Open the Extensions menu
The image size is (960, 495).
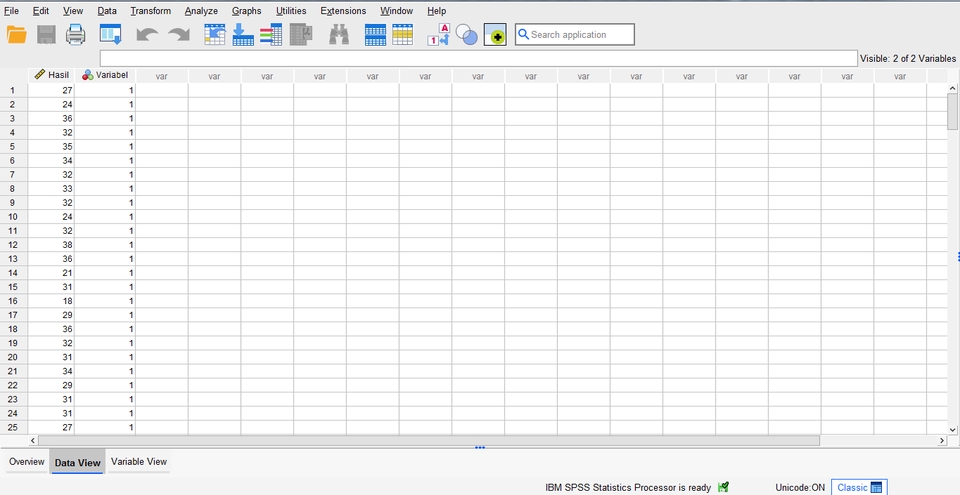point(343,10)
